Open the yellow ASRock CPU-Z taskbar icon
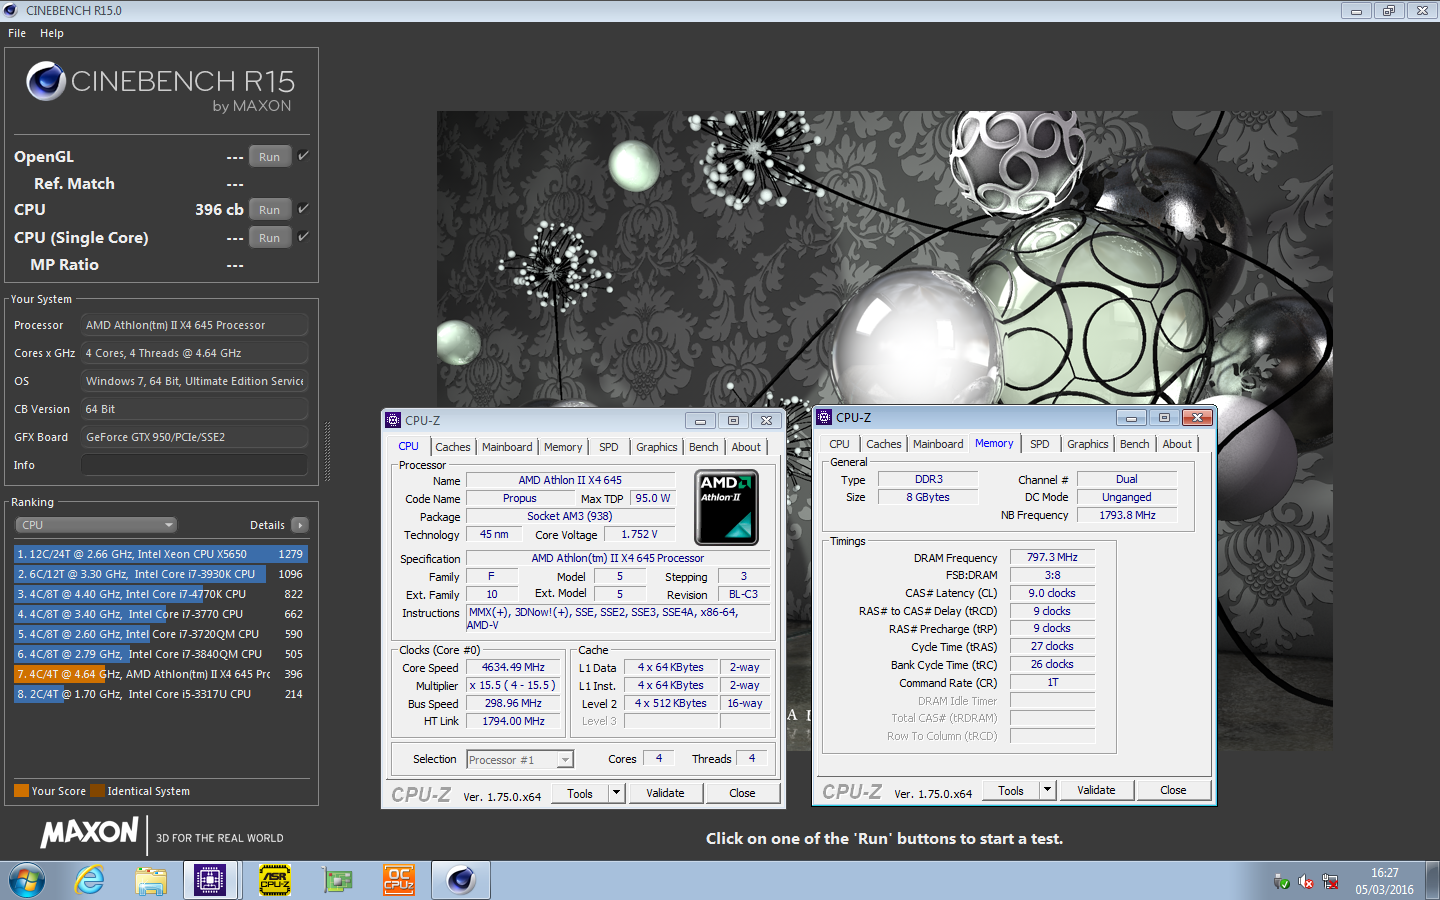1440x900 pixels. [275, 880]
